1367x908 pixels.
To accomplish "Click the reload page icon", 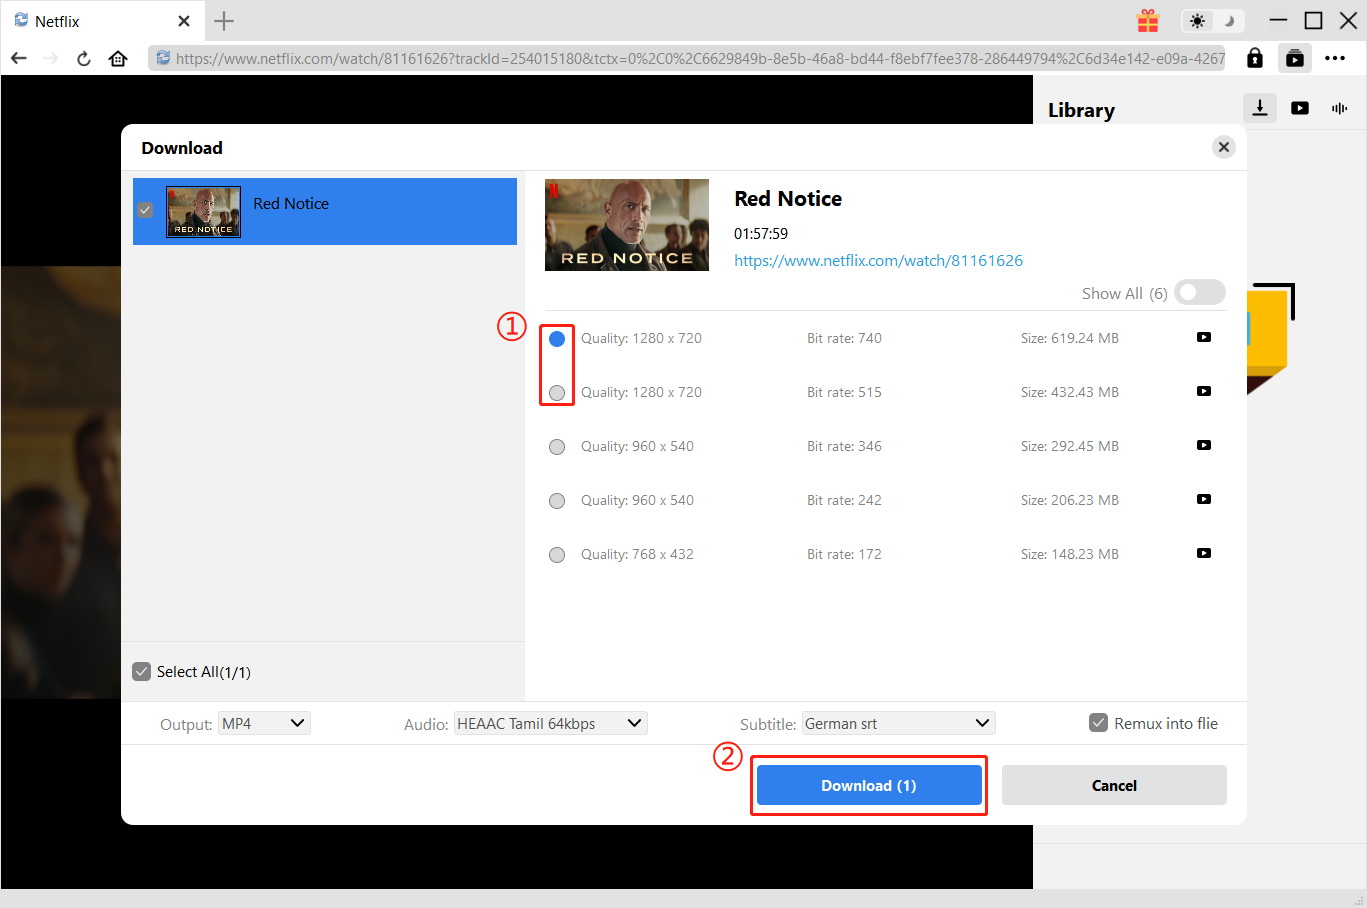I will [x=83, y=58].
